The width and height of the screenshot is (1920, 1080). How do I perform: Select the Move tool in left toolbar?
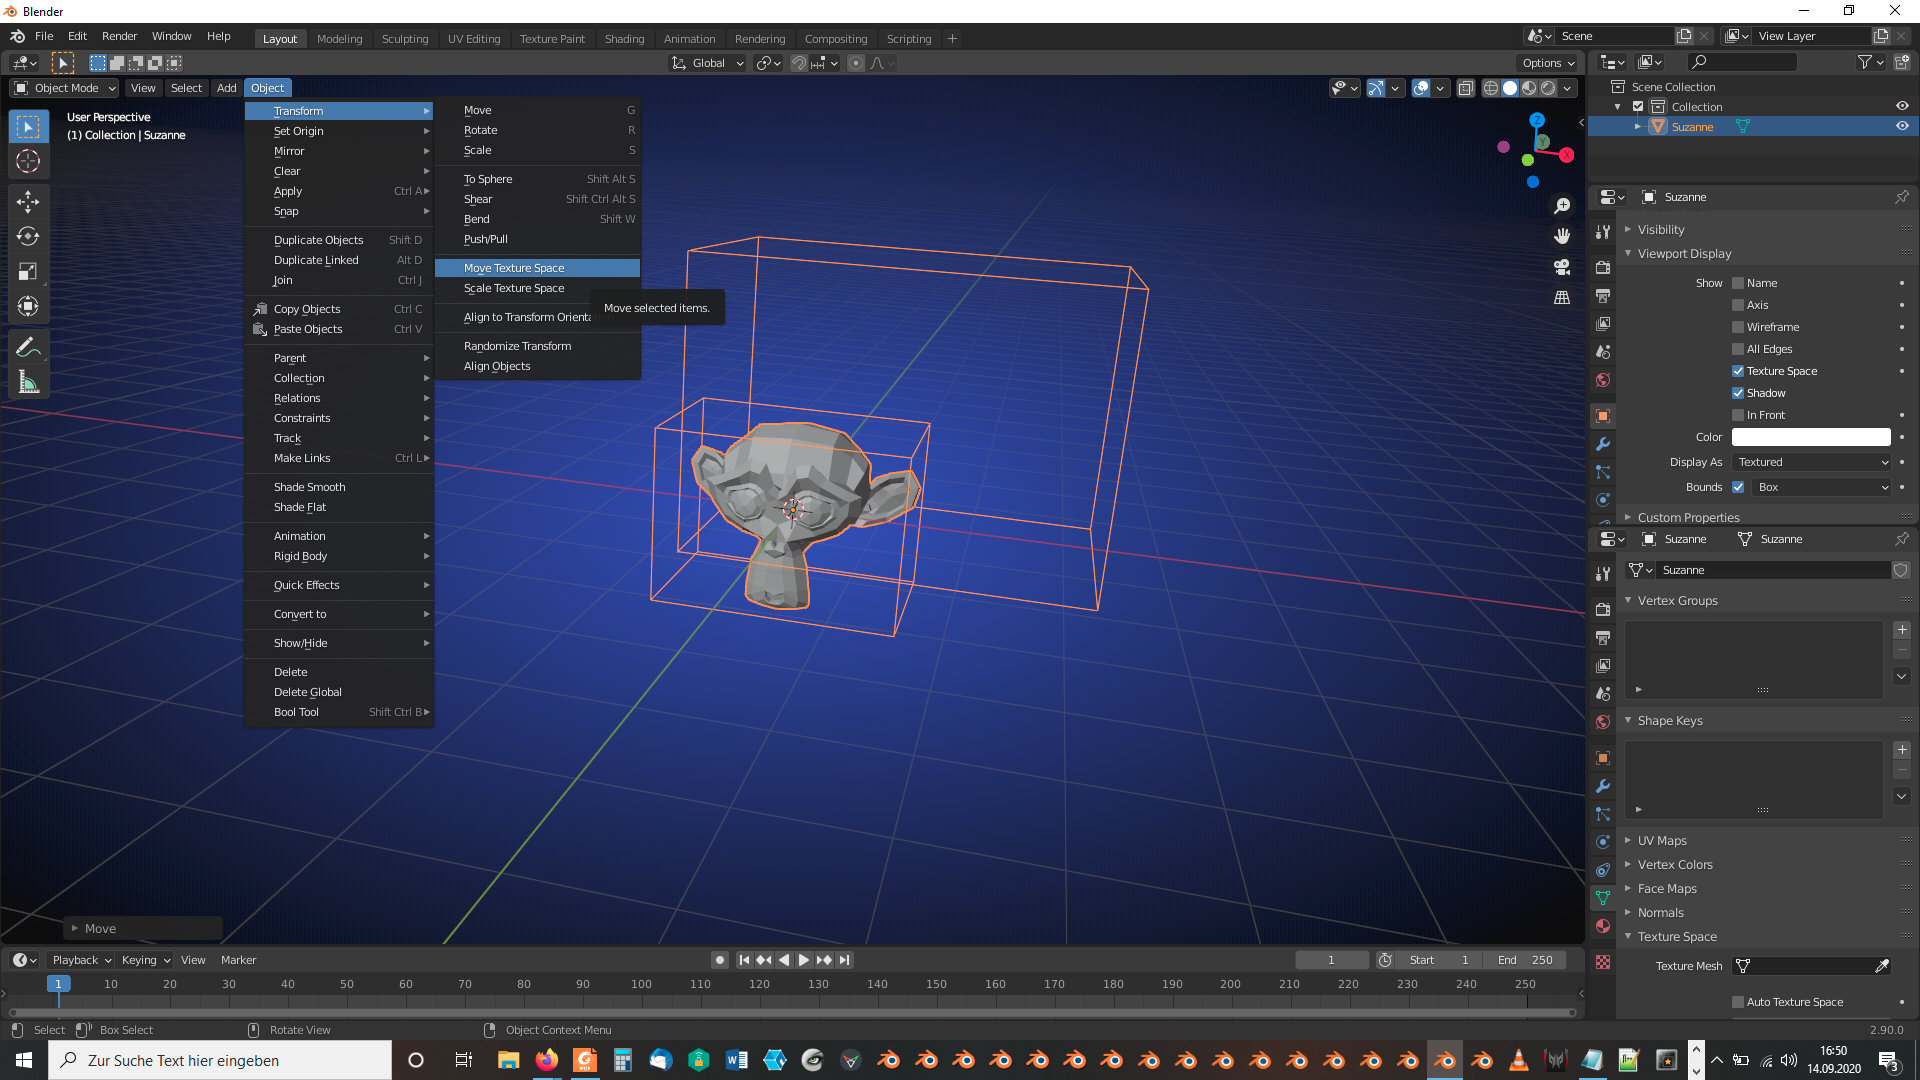click(x=28, y=201)
